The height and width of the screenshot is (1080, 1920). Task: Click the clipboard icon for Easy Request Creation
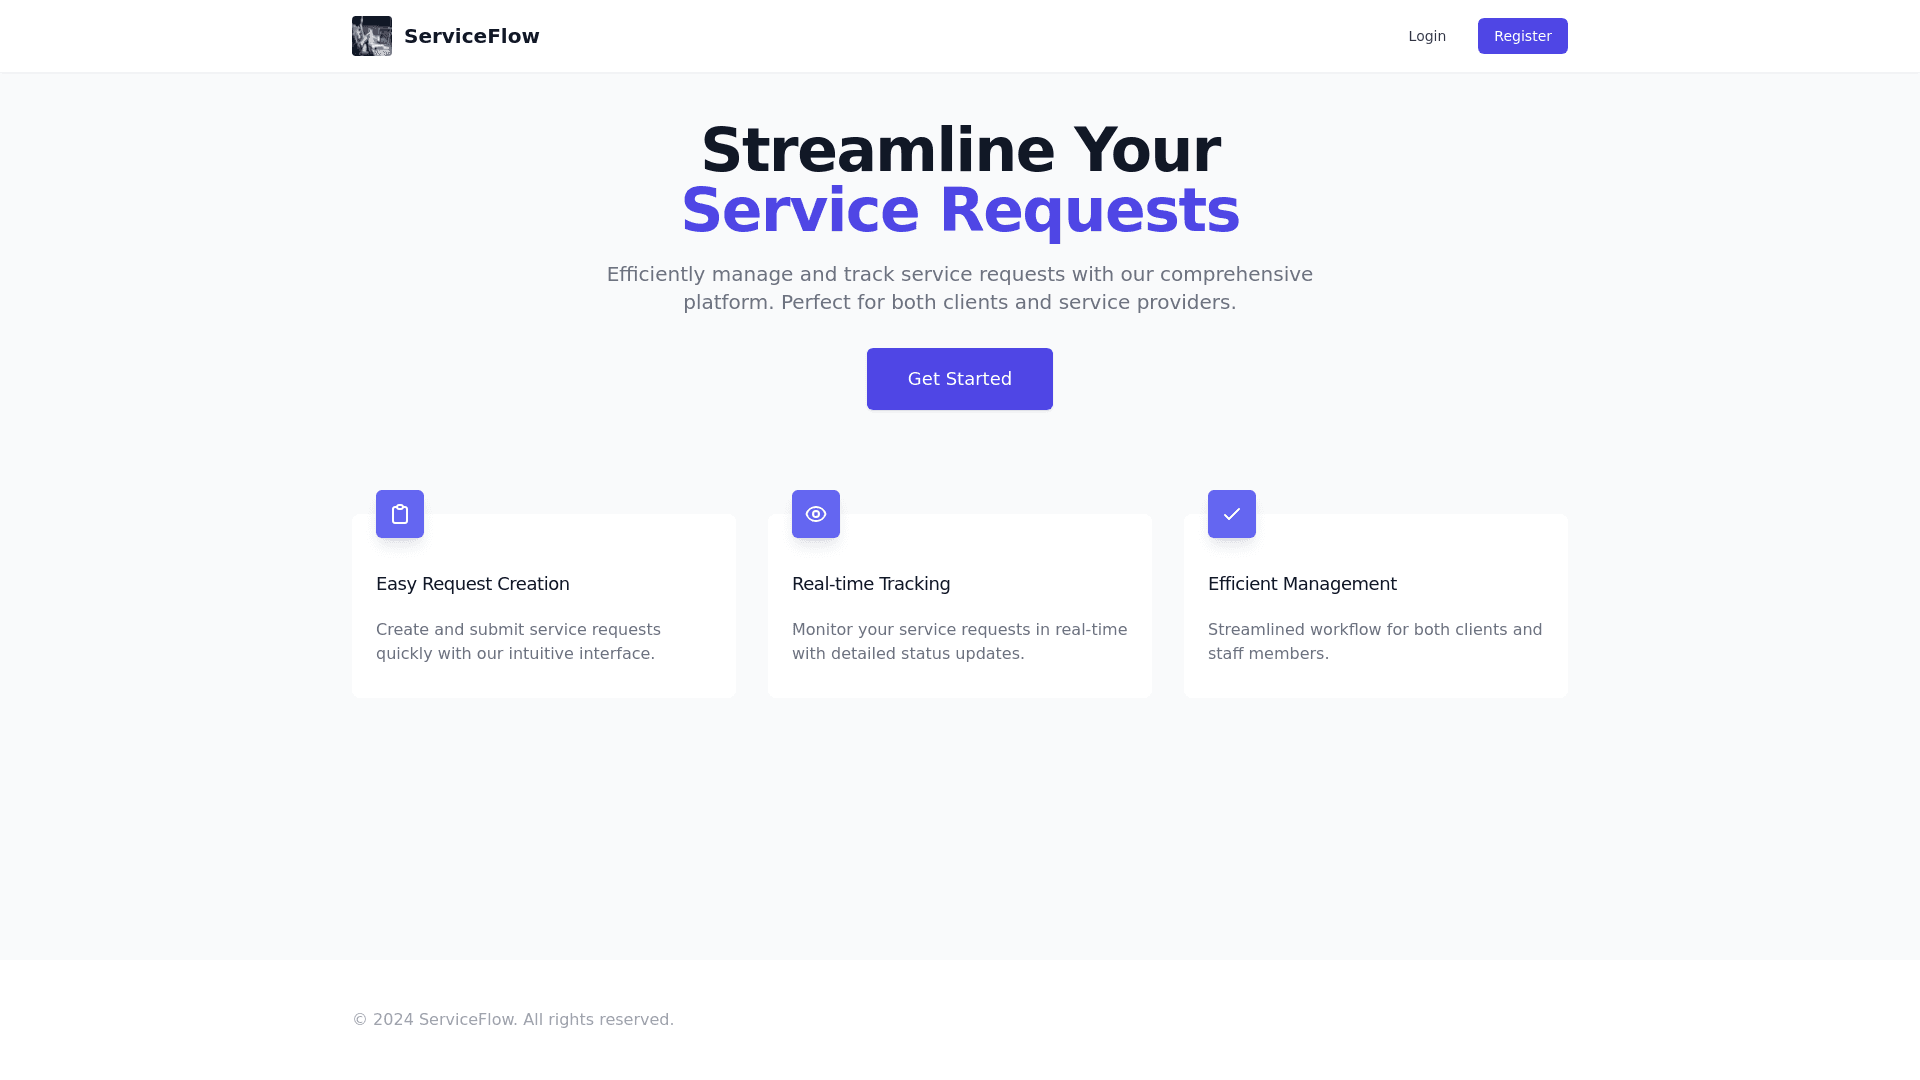click(x=400, y=514)
